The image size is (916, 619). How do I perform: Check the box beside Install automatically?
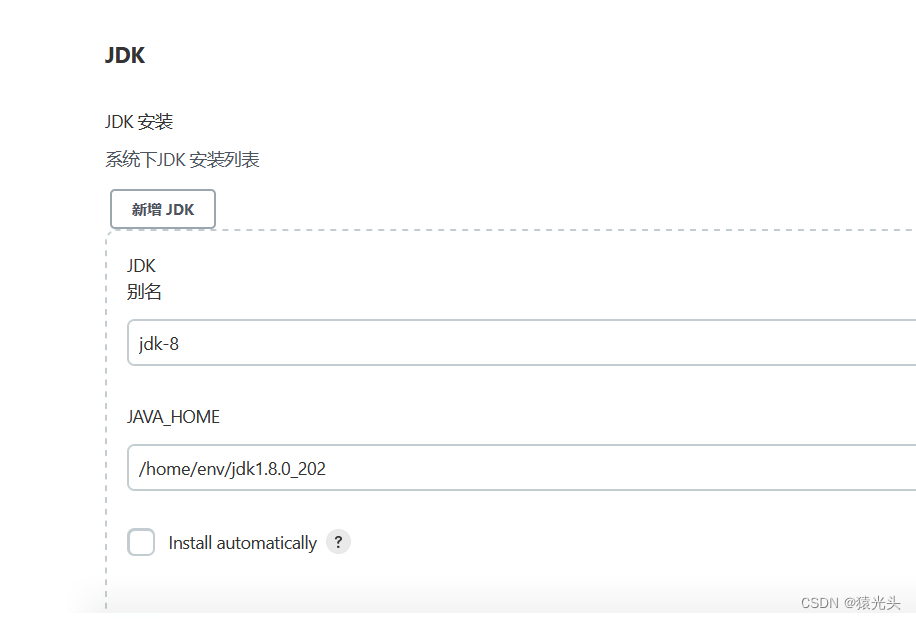click(x=141, y=542)
